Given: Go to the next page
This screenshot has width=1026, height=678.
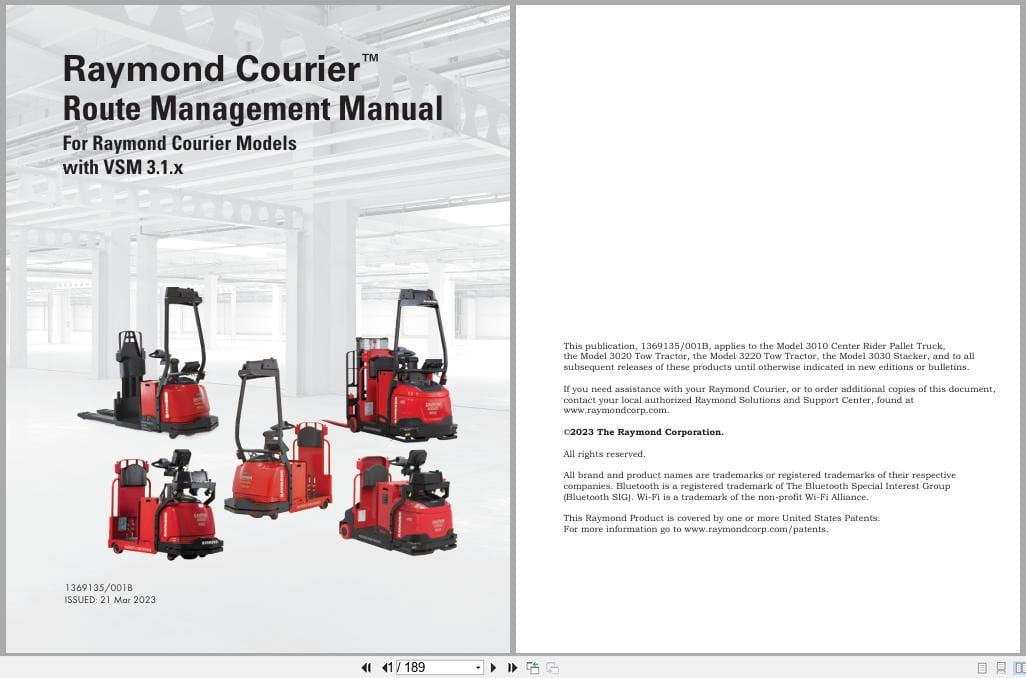Looking at the screenshot, I should pos(493,668).
